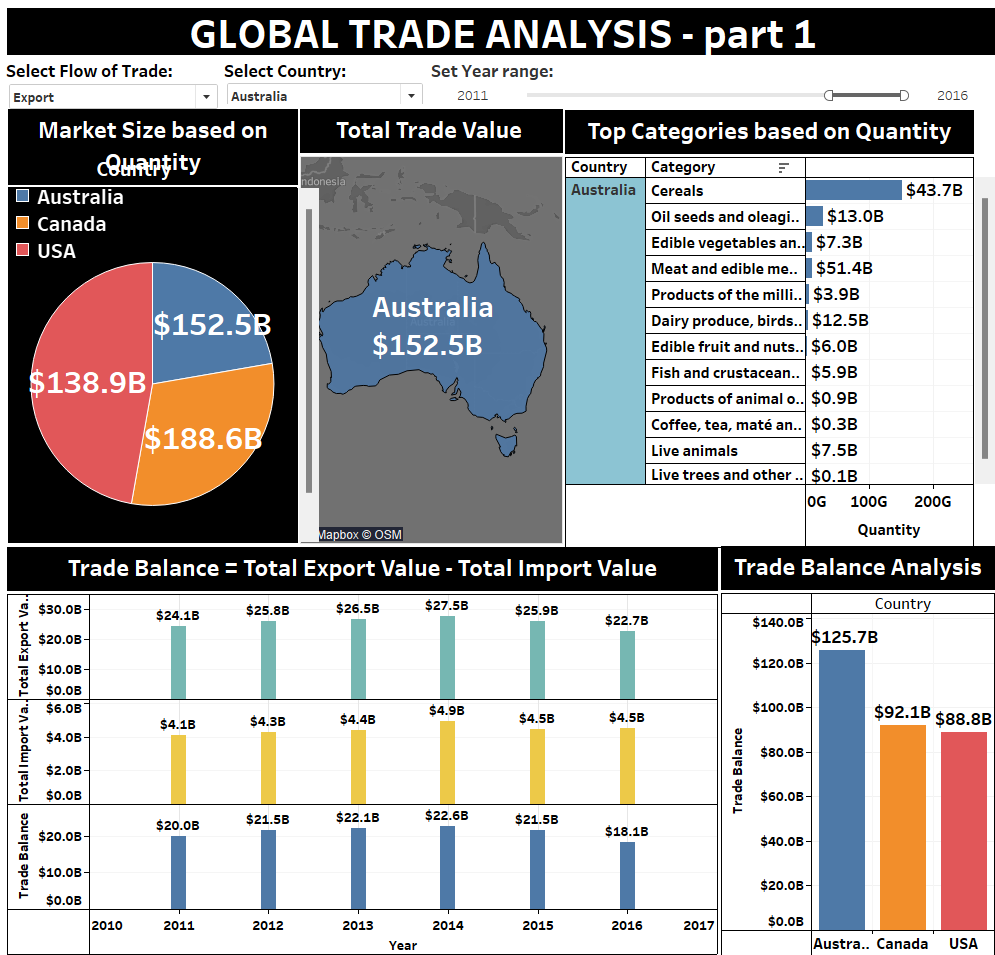Click the USA red legend square

pos(23,251)
